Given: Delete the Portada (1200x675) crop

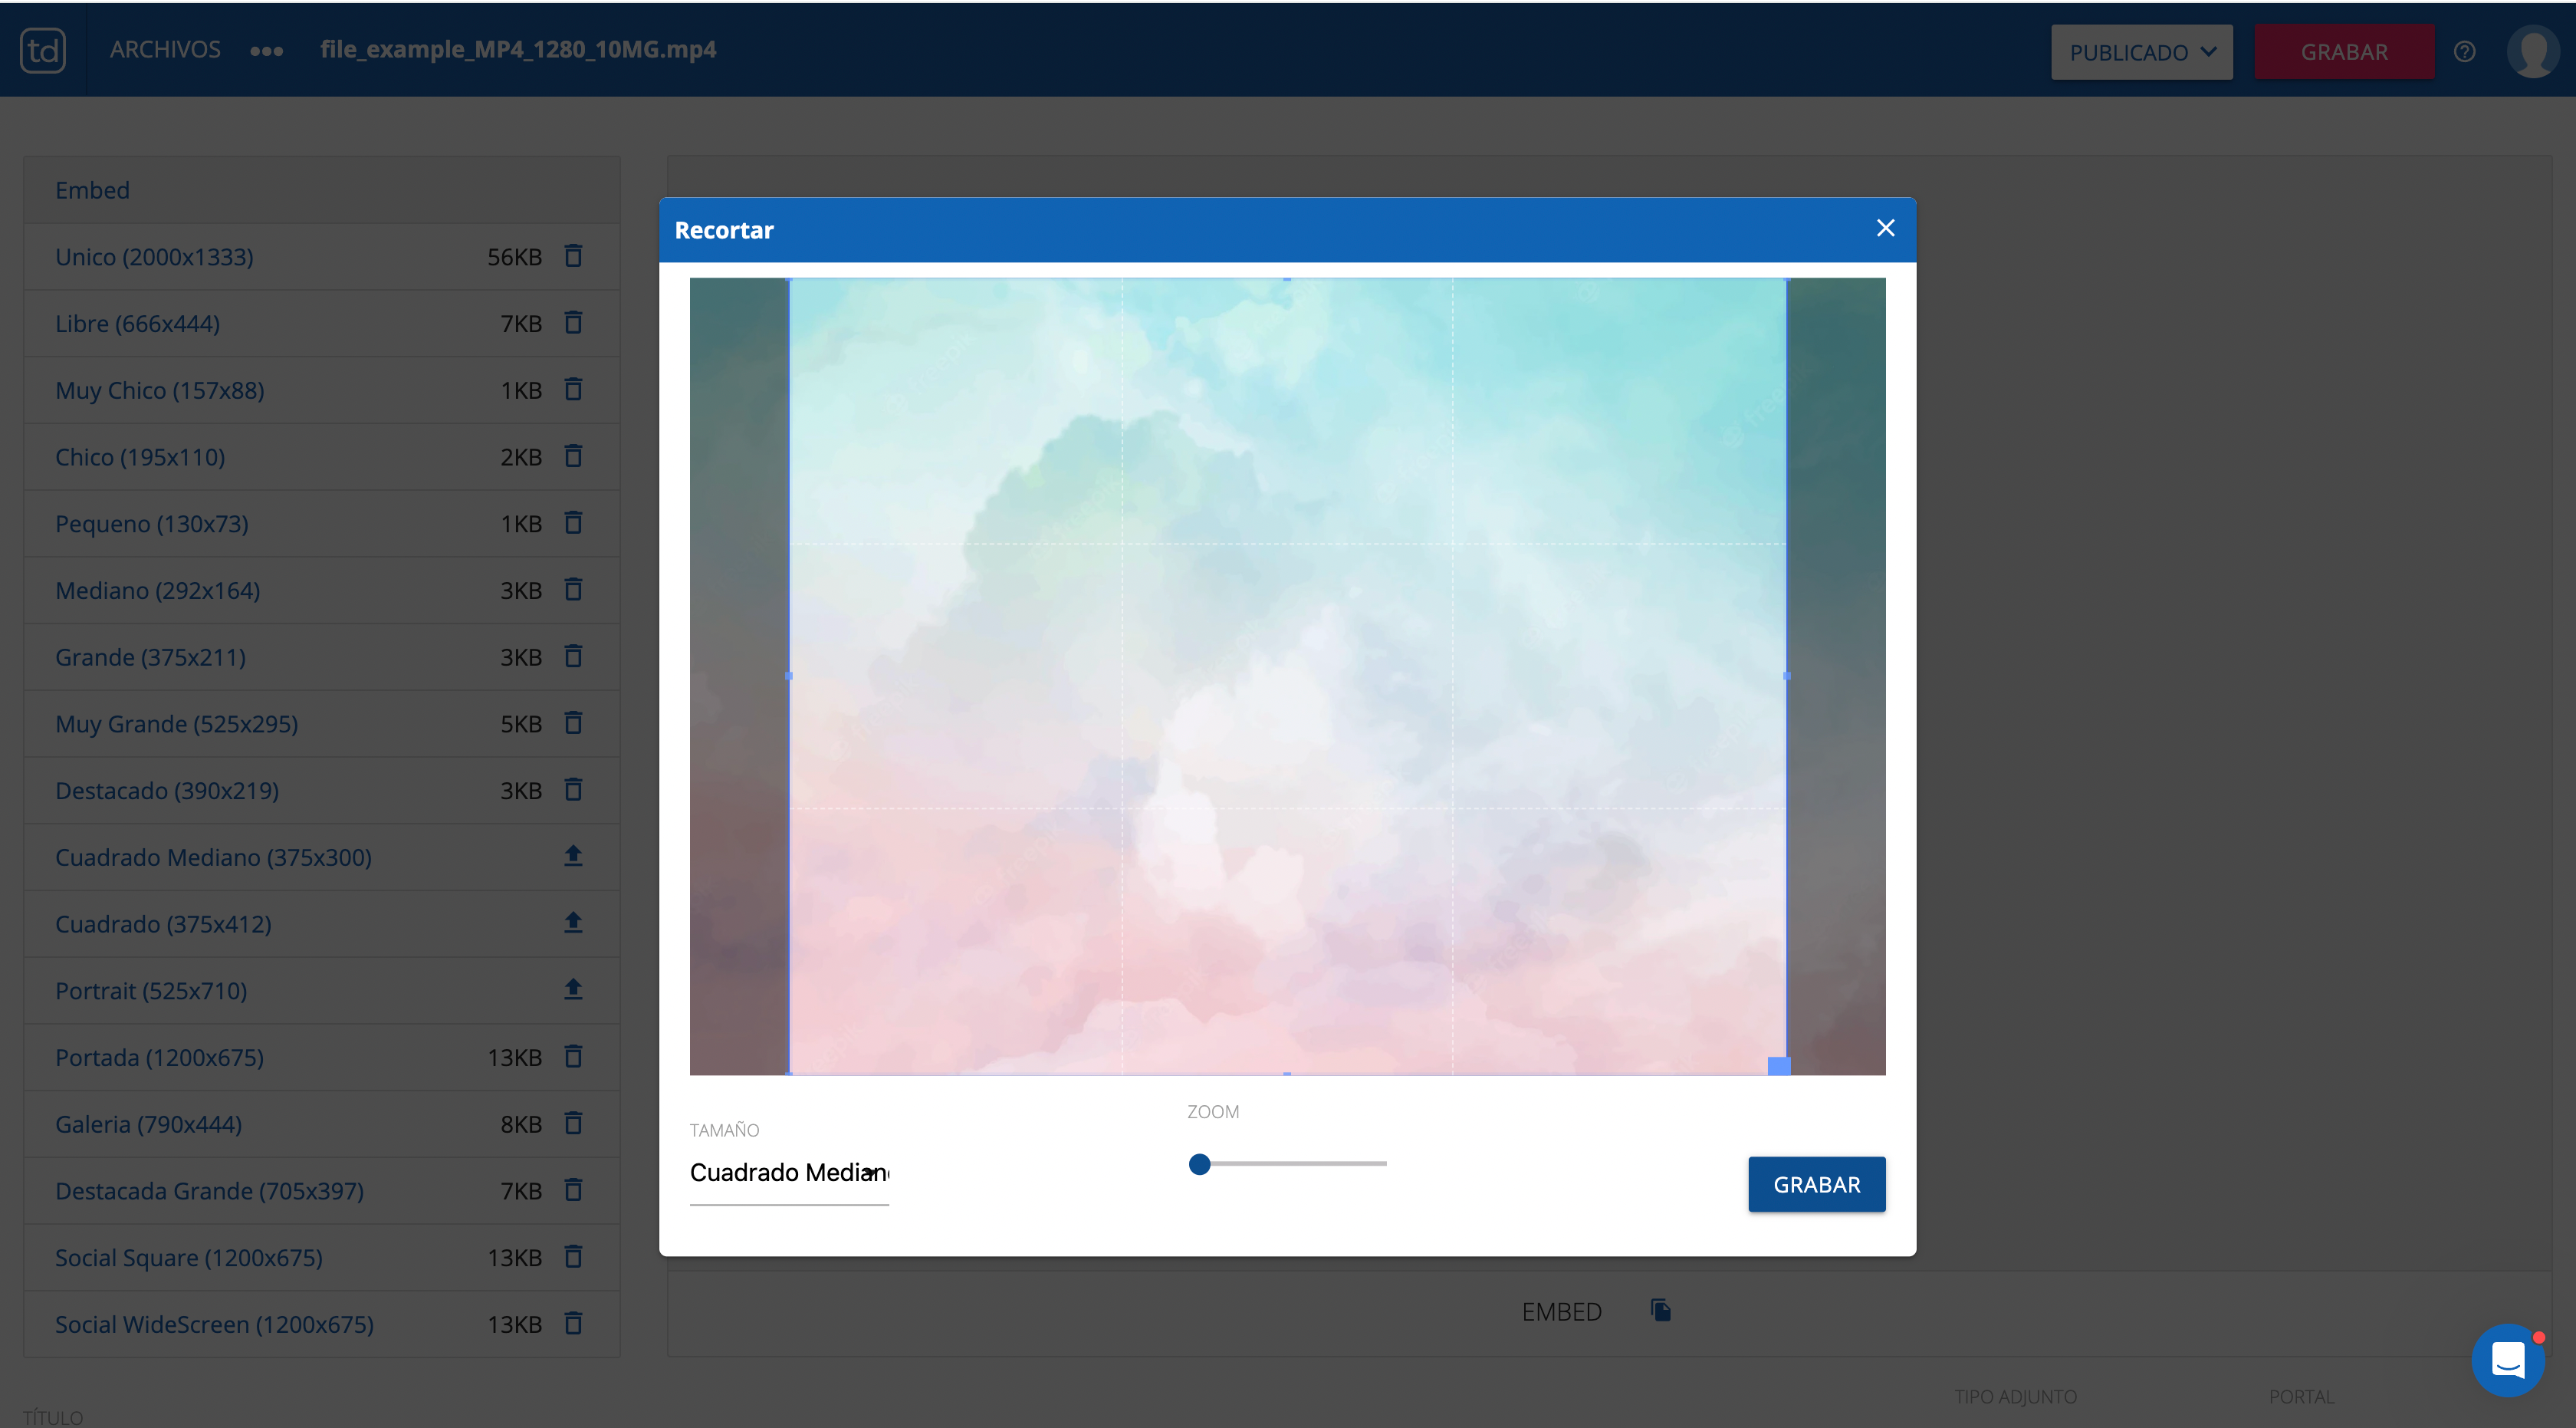Looking at the screenshot, I should click(x=573, y=1056).
